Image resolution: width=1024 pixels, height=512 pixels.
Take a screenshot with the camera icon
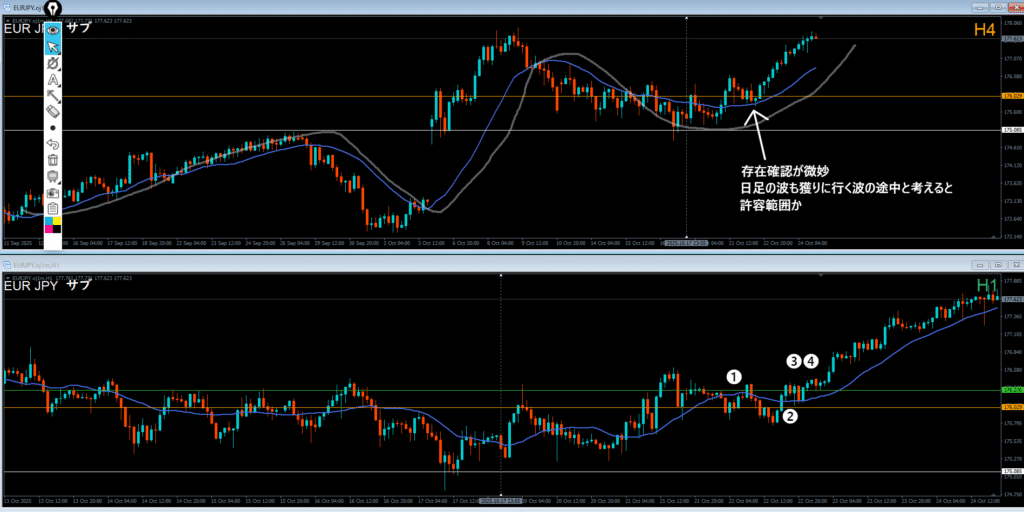coord(53,191)
